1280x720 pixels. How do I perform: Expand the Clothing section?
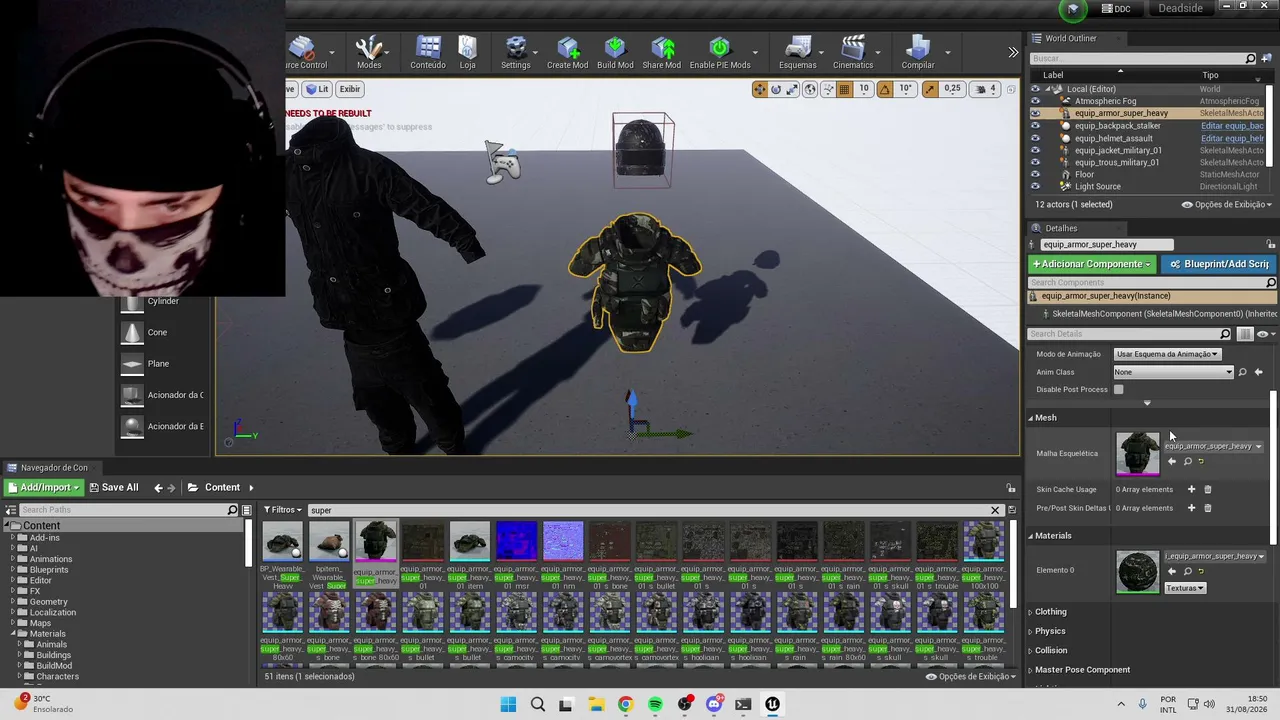(x=1031, y=612)
